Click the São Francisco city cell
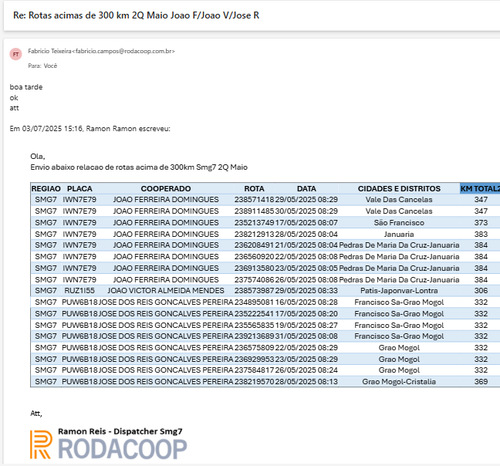 coord(399,223)
